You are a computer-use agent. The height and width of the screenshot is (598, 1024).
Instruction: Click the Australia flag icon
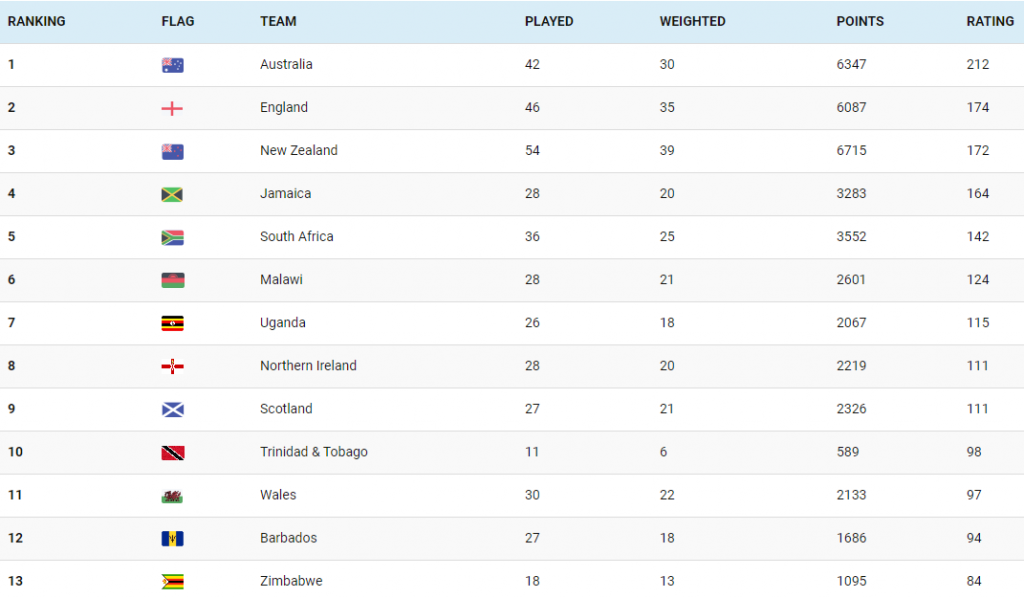coord(172,65)
